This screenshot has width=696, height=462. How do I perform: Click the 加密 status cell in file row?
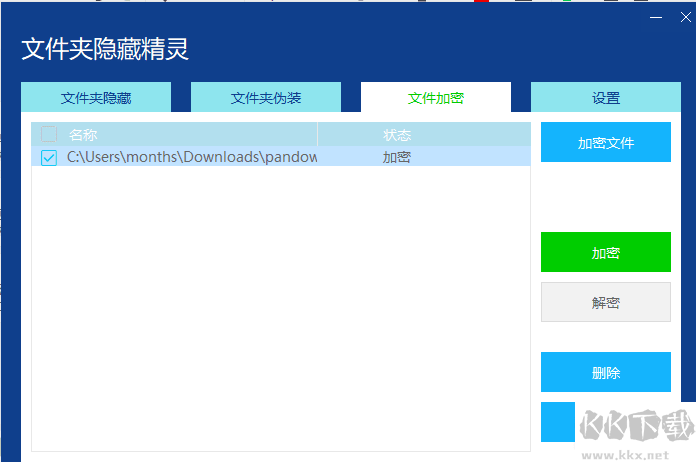pyautogui.click(x=397, y=157)
